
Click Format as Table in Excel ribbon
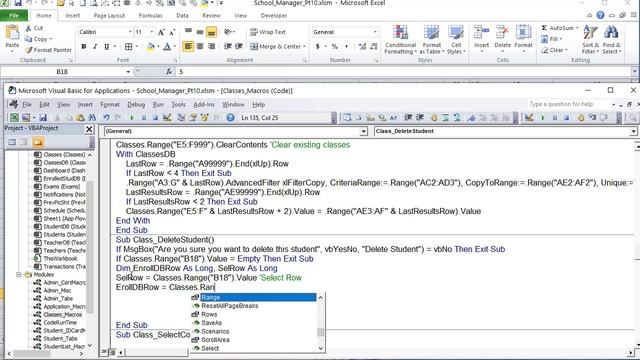pyautogui.click(x=431, y=40)
